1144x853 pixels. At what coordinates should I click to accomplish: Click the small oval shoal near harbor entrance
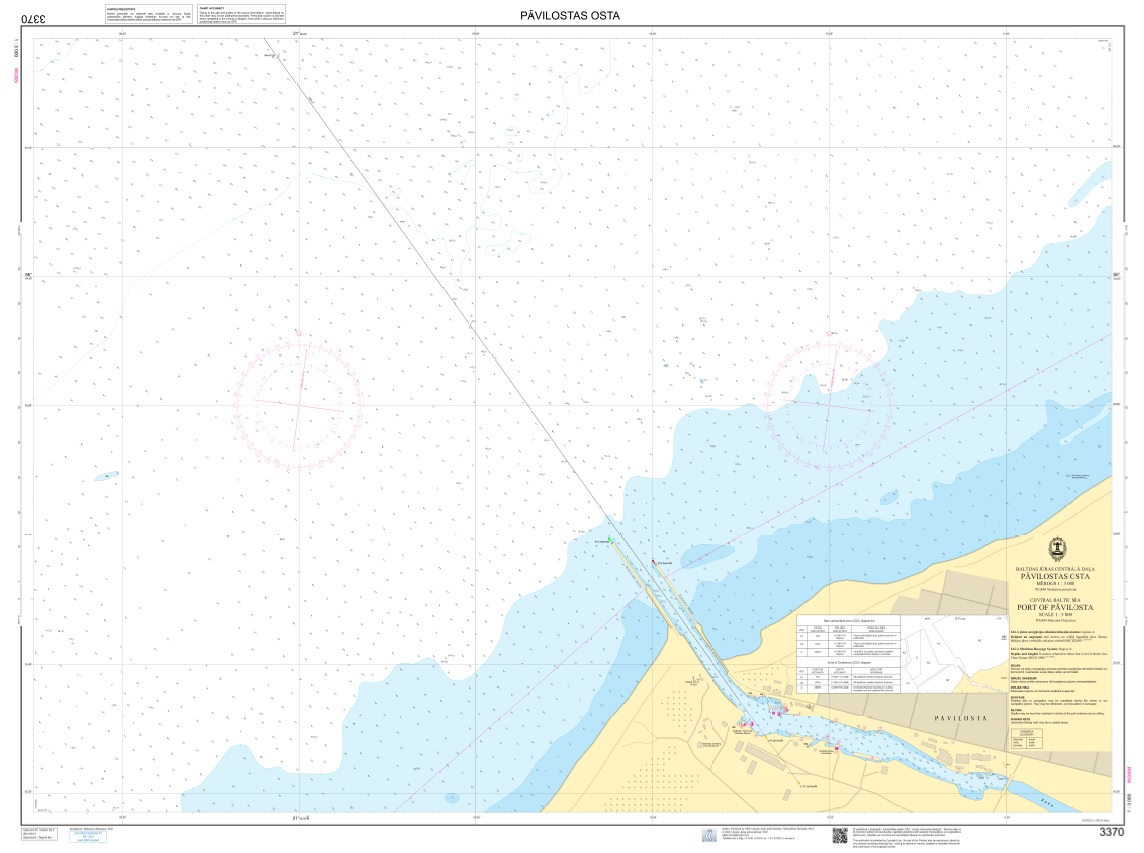click(703, 554)
